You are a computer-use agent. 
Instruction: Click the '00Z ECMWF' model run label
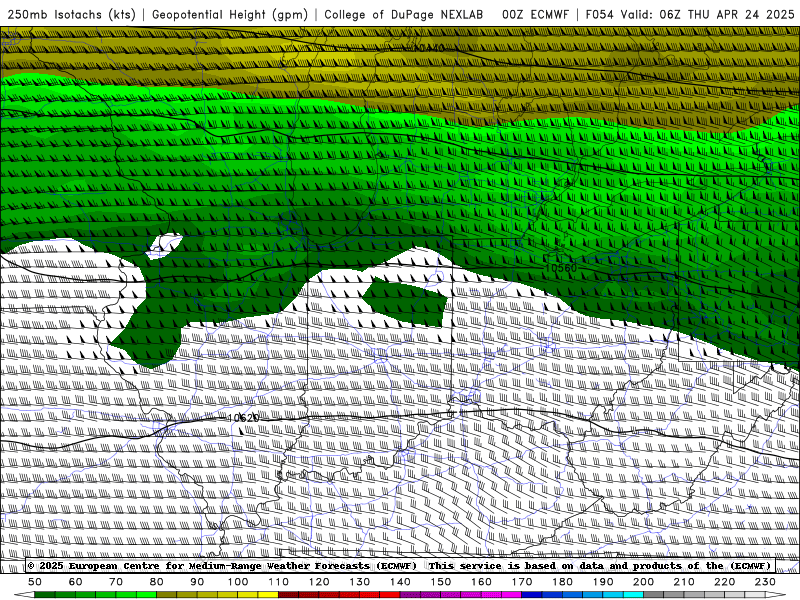(x=535, y=15)
